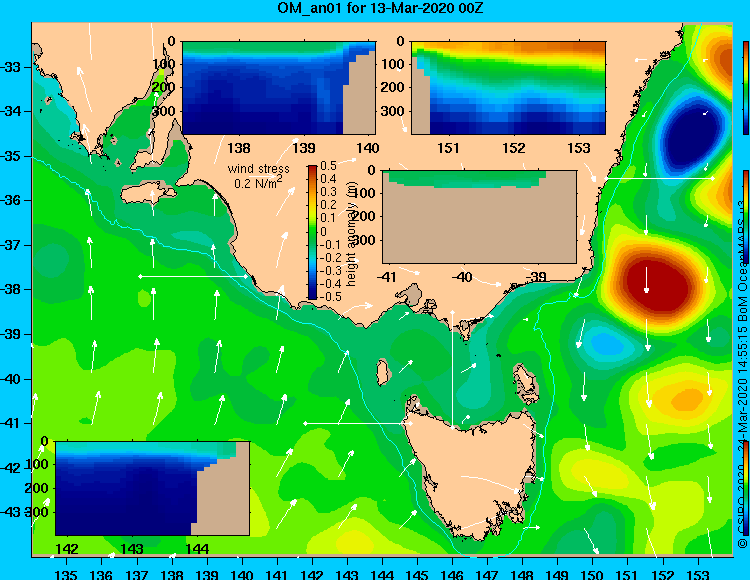Click the vertical white transect line across Bass Strait

(452, 368)
